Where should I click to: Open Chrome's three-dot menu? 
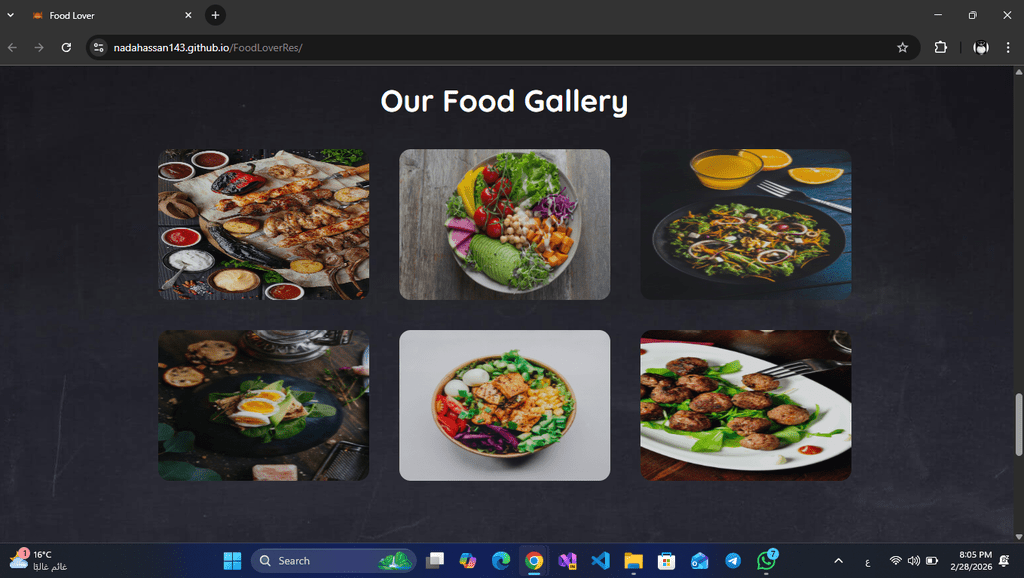(x=1008, y=47)
